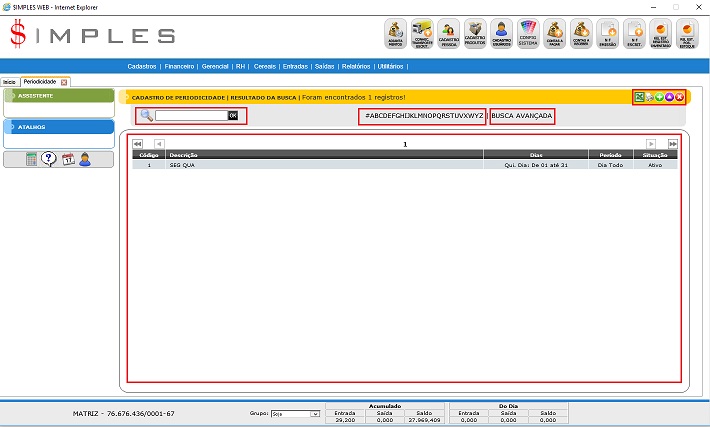Image resolution: width=710 pixels, height=427 pixels.
Task: Open the calculator icon in sidebar
Action: [32, 159]
